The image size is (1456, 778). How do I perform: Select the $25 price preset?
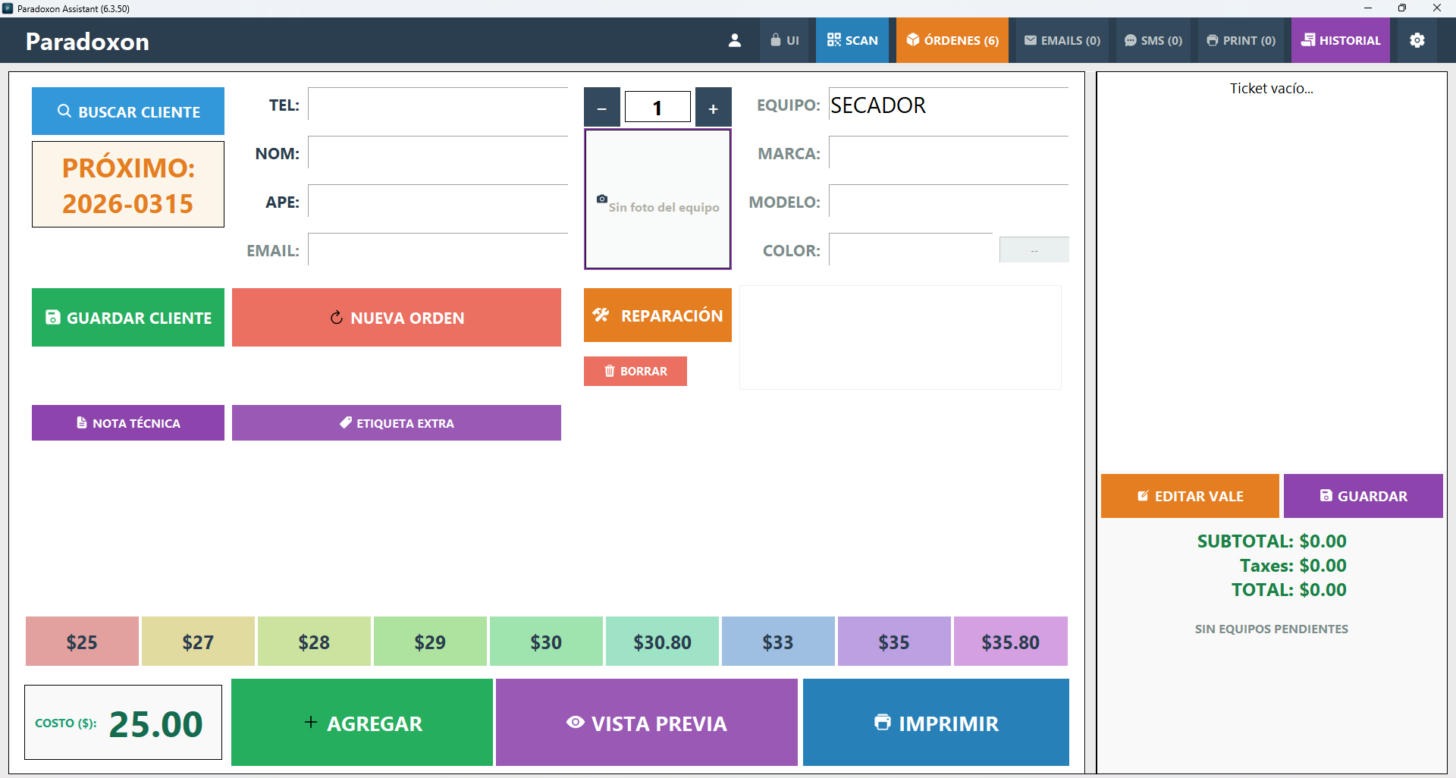pos(82,641)
